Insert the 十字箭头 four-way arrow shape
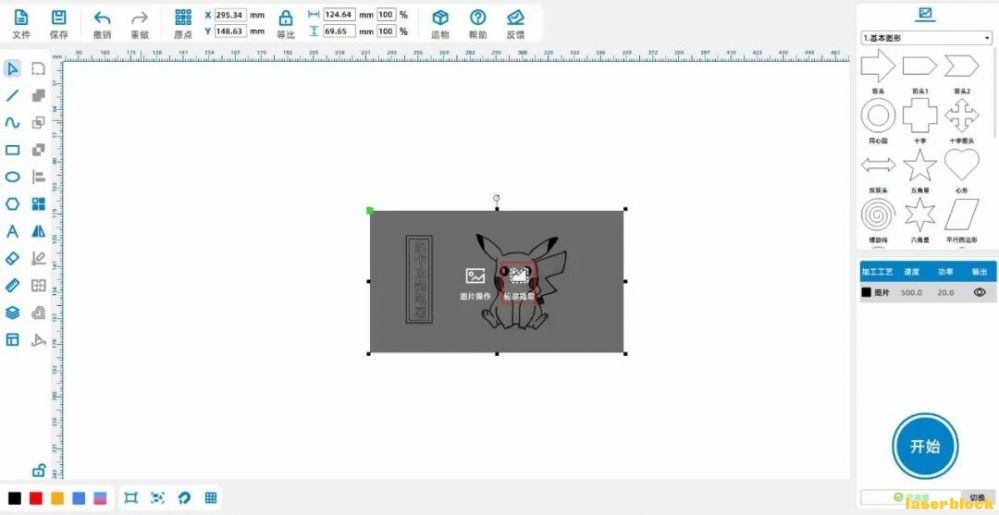Image resolution: width=999 pixels, height=515 pixels. tap(961, 115)
